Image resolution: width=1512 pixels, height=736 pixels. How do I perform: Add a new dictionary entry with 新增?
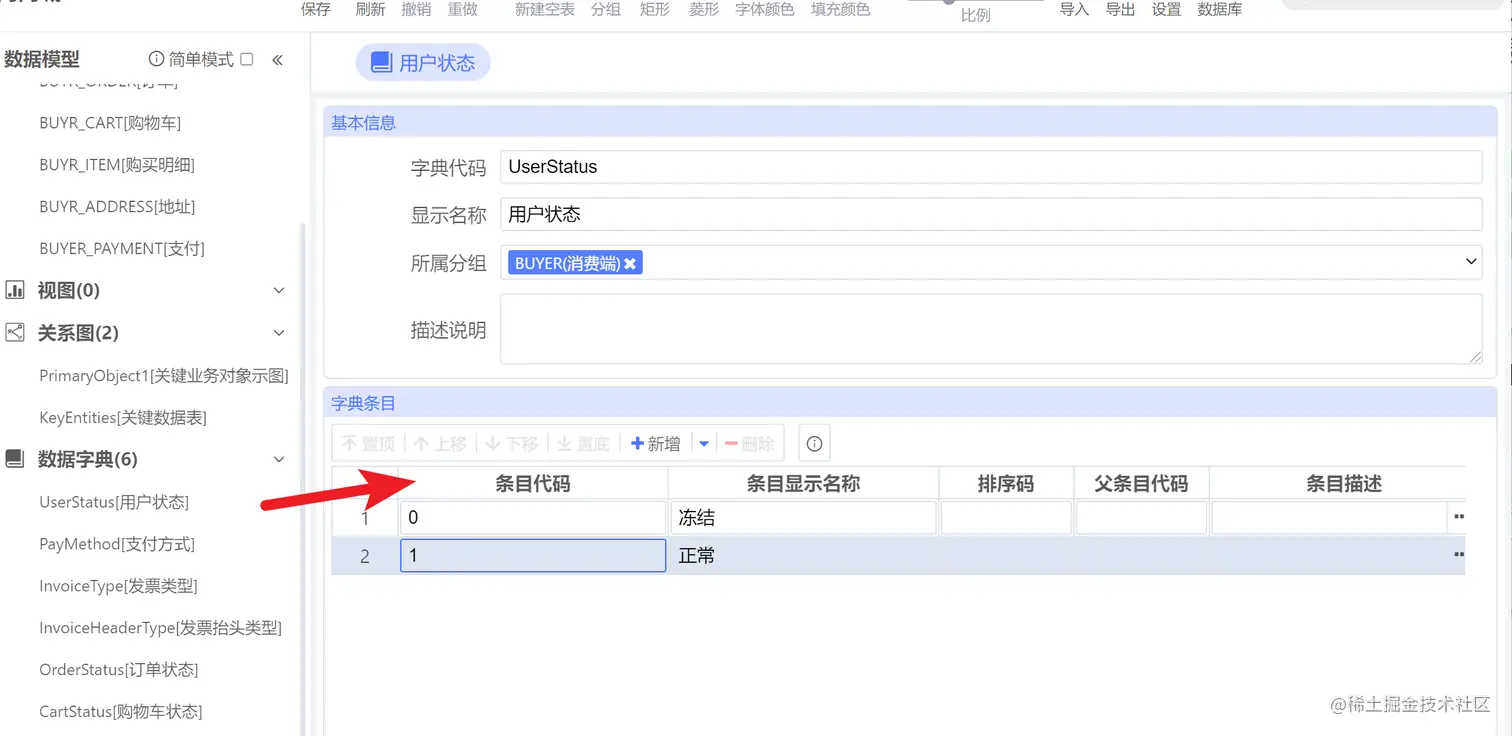656,444
